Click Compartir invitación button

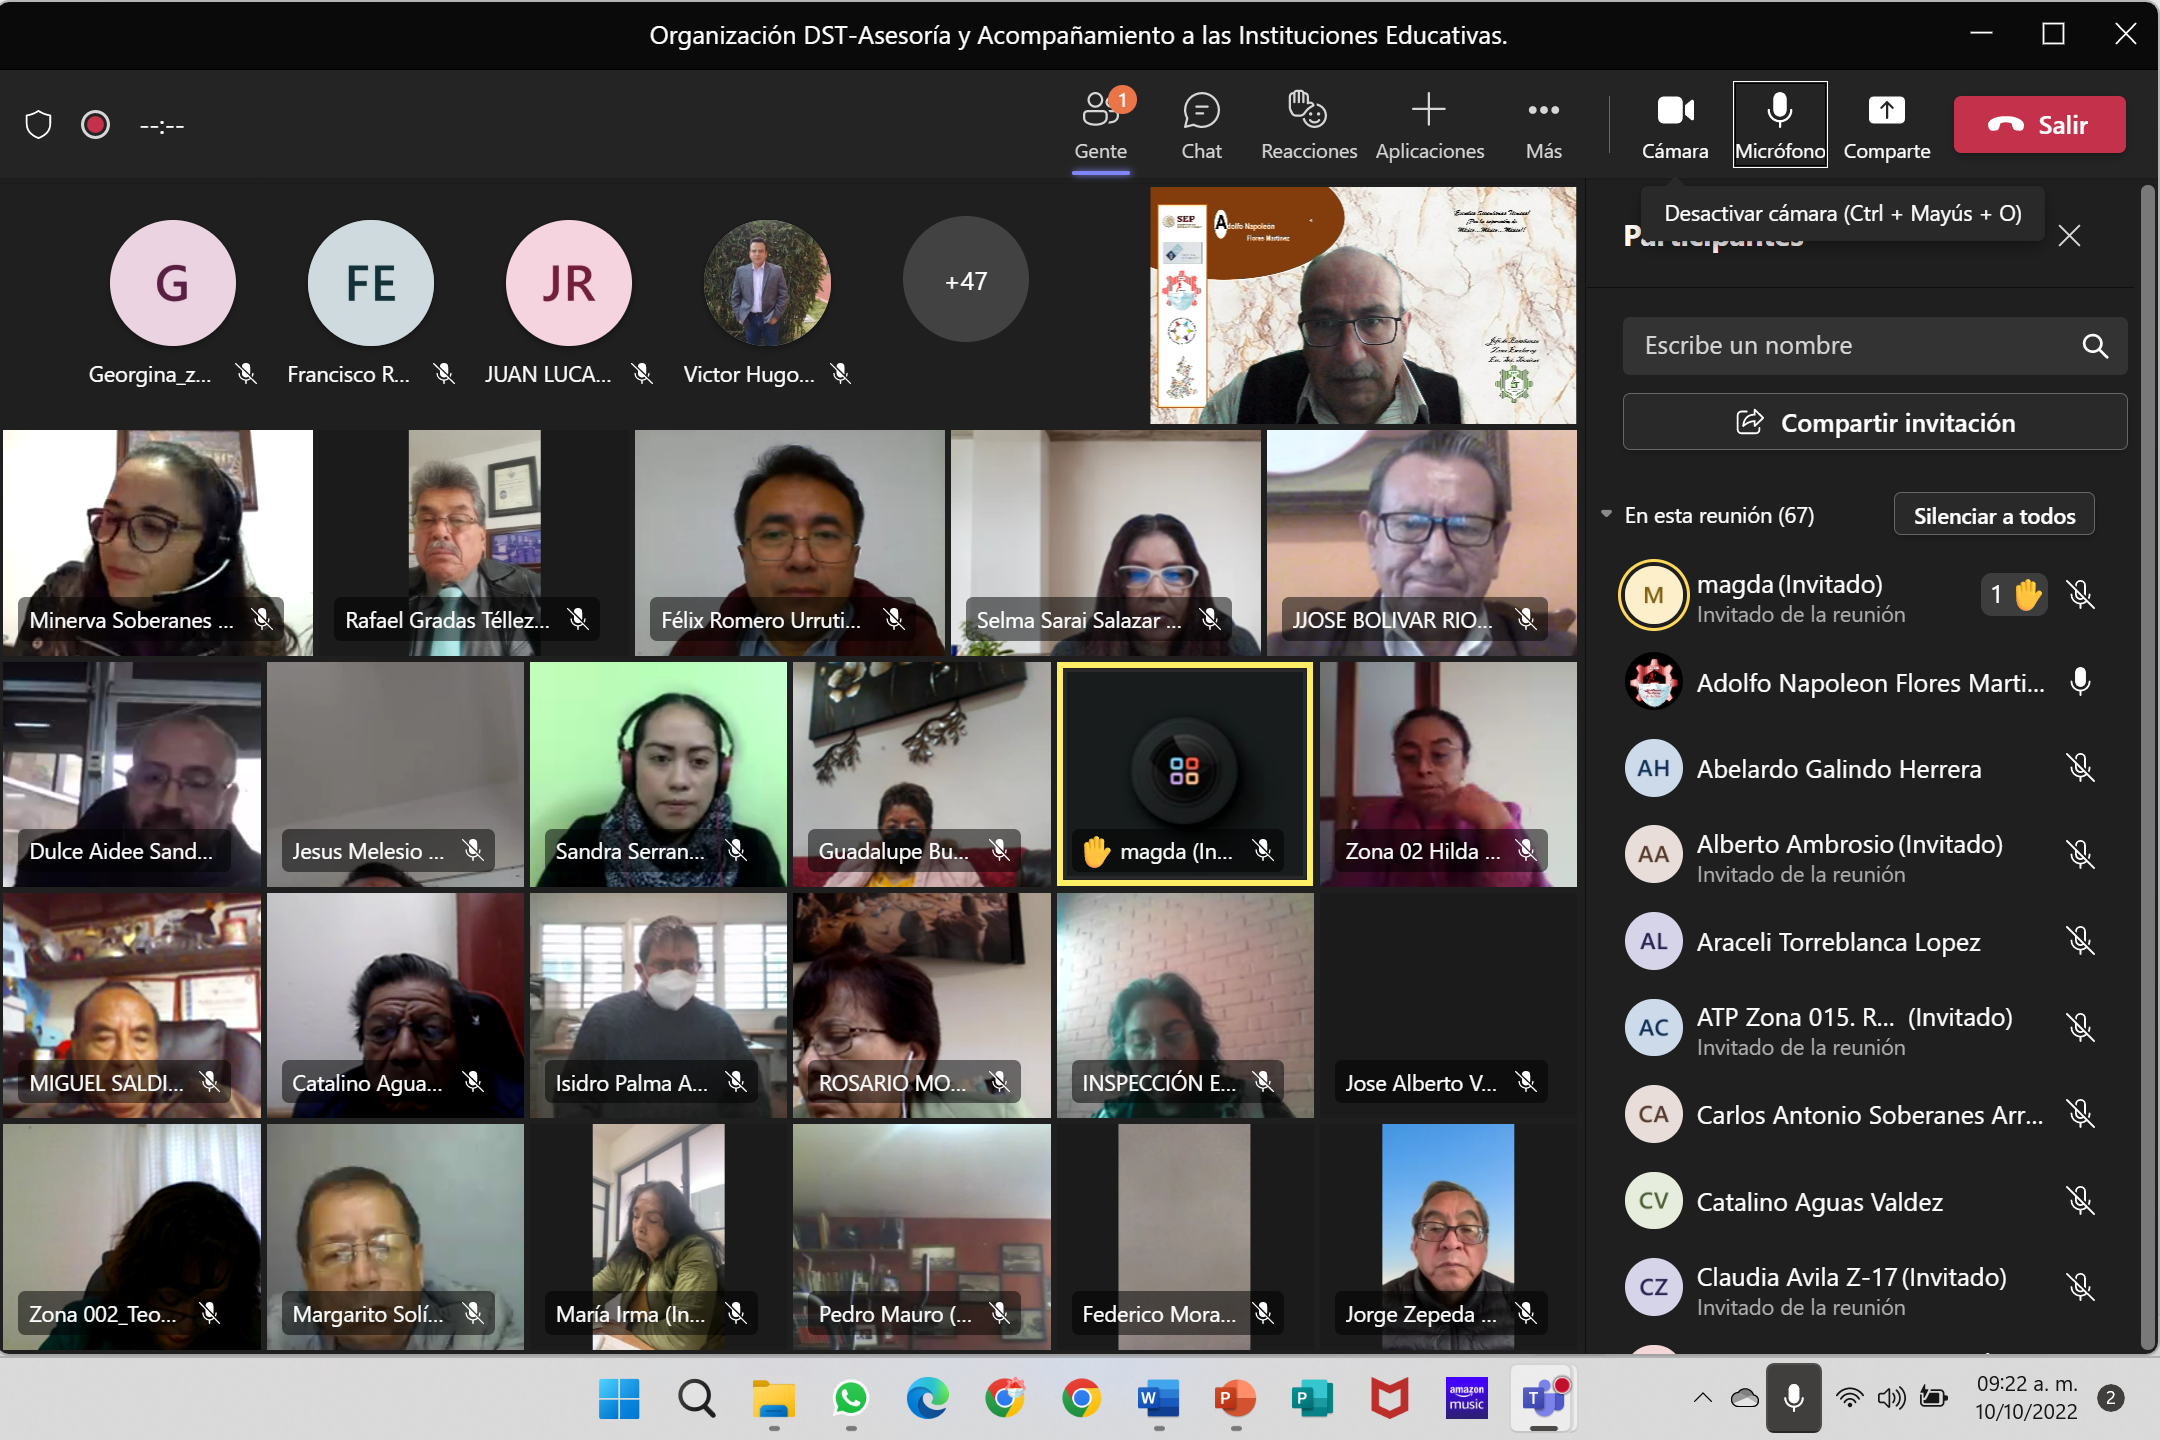tap(1874, 422)
